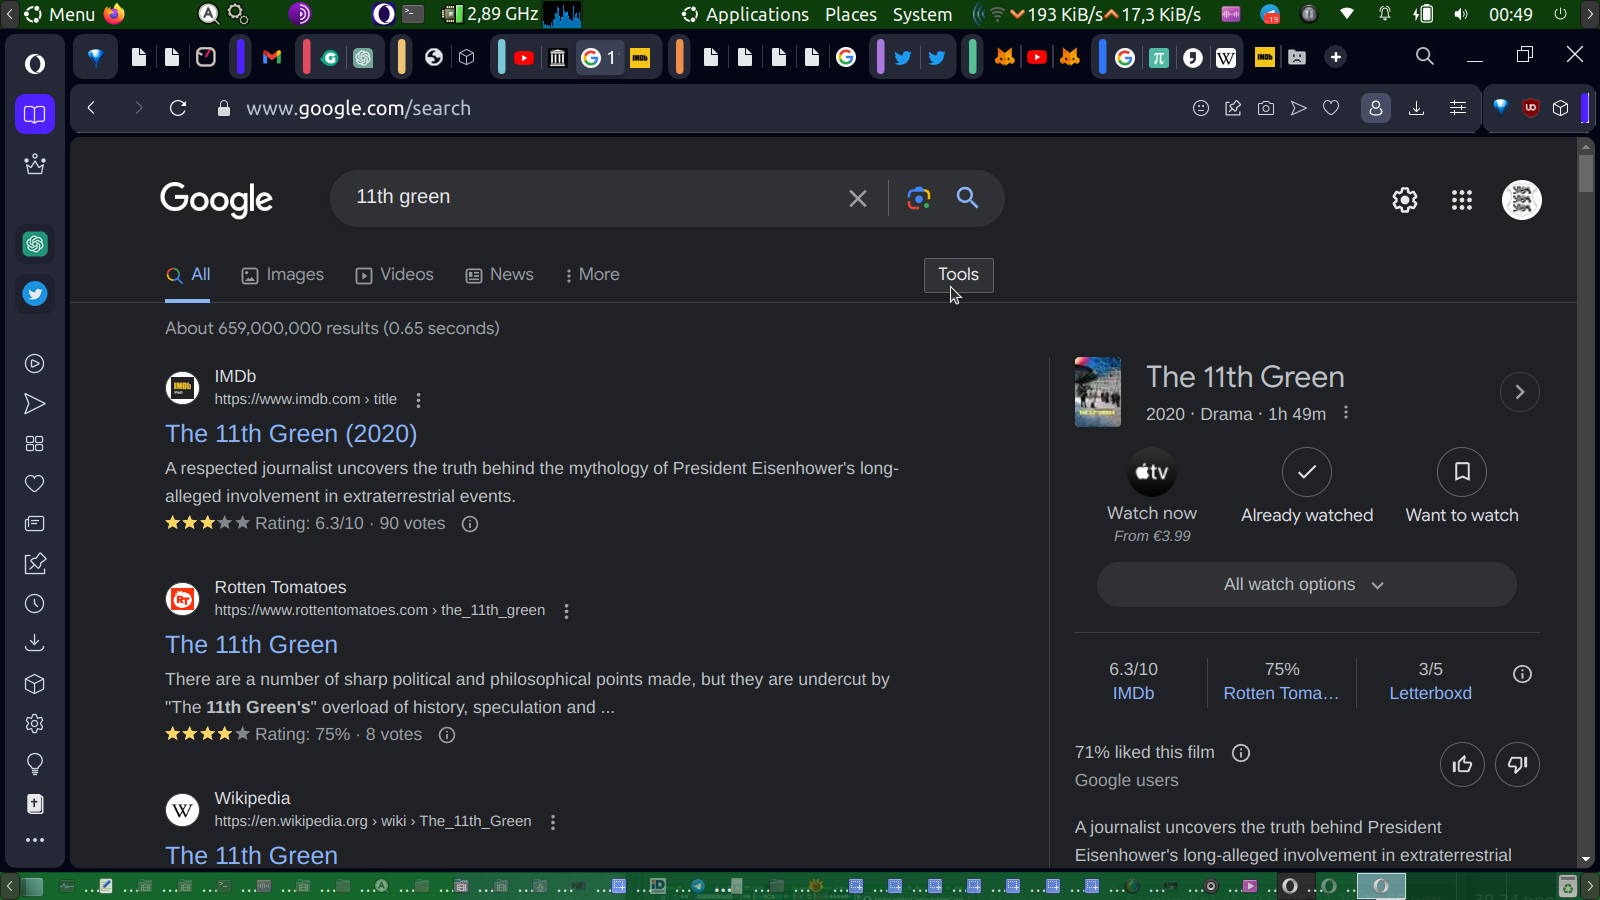Image resolution: width=1600 pixels, height=900 pixels.
Task: Open sidebar setup three-dots at sidebar bottom
Action: [x=35, y=840]
